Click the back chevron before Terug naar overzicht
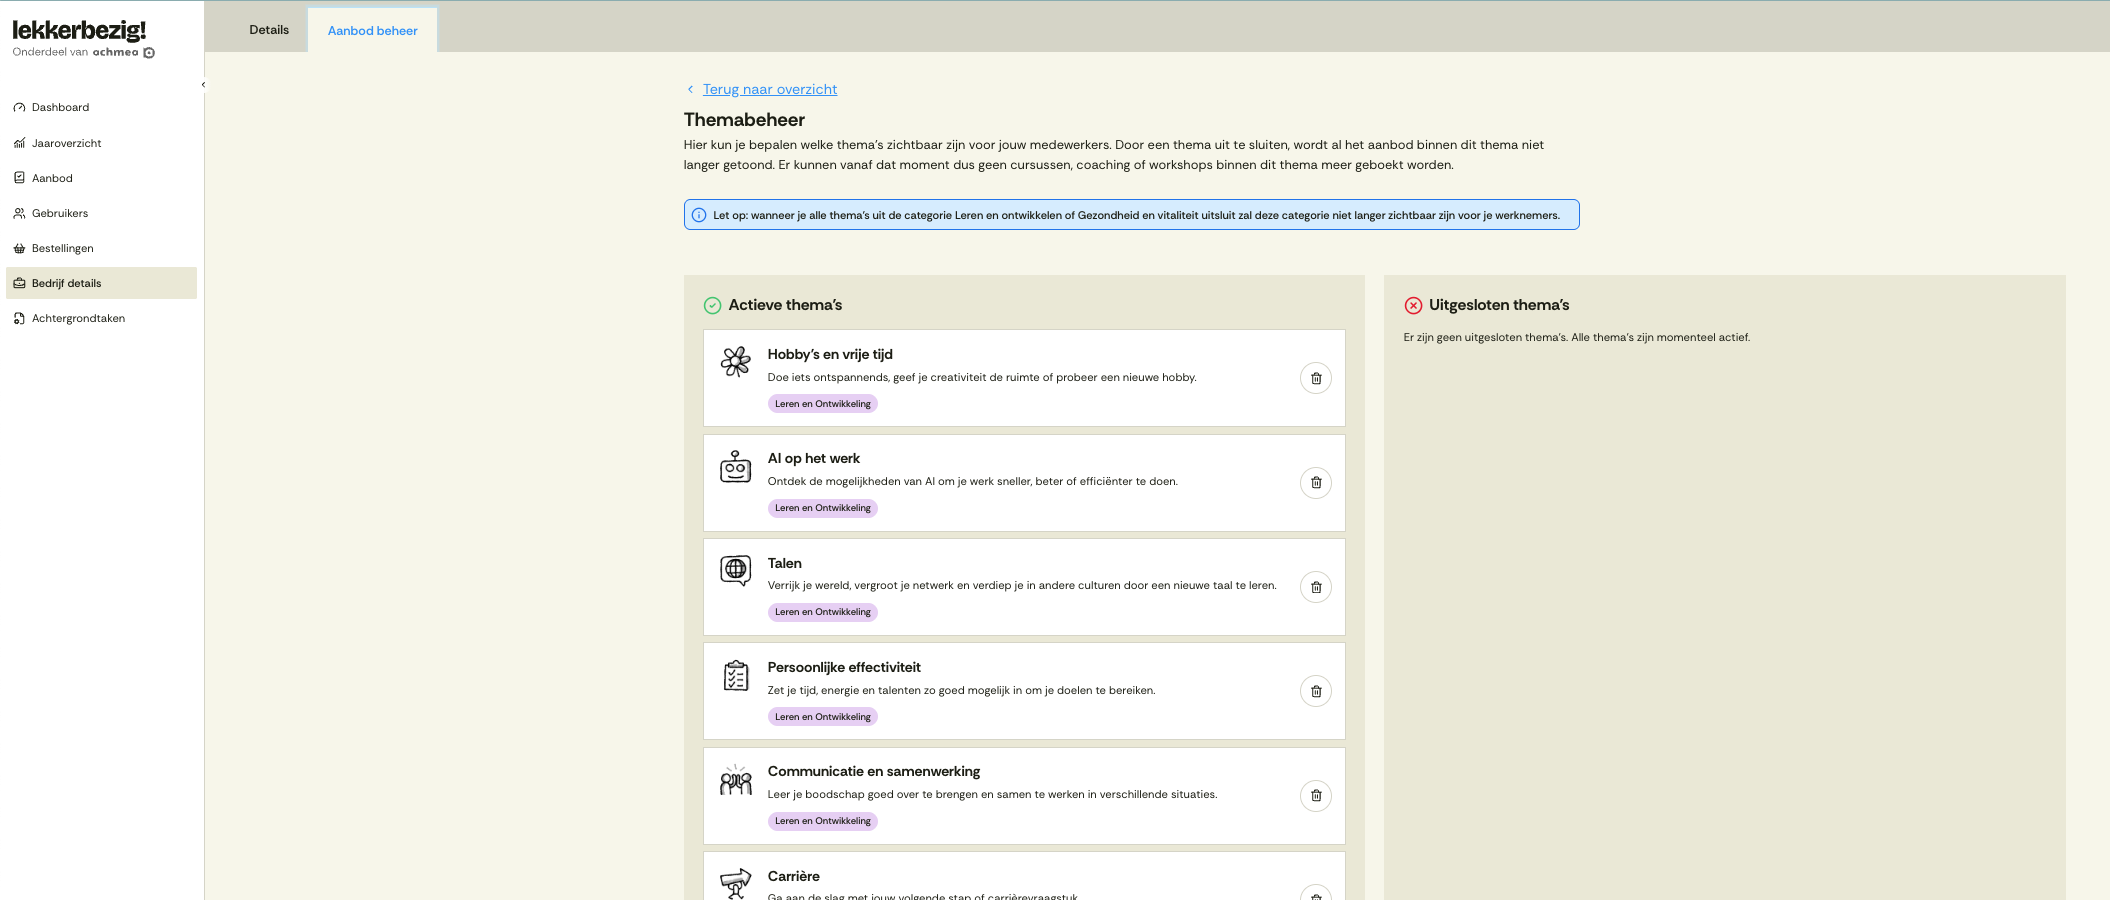Viewport: 2110px width, 900px height. [x=690, y=89]
